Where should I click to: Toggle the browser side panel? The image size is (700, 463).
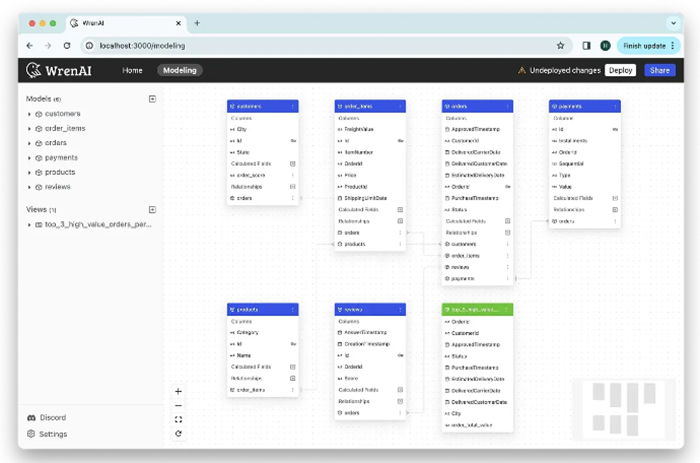pos(586,46)
